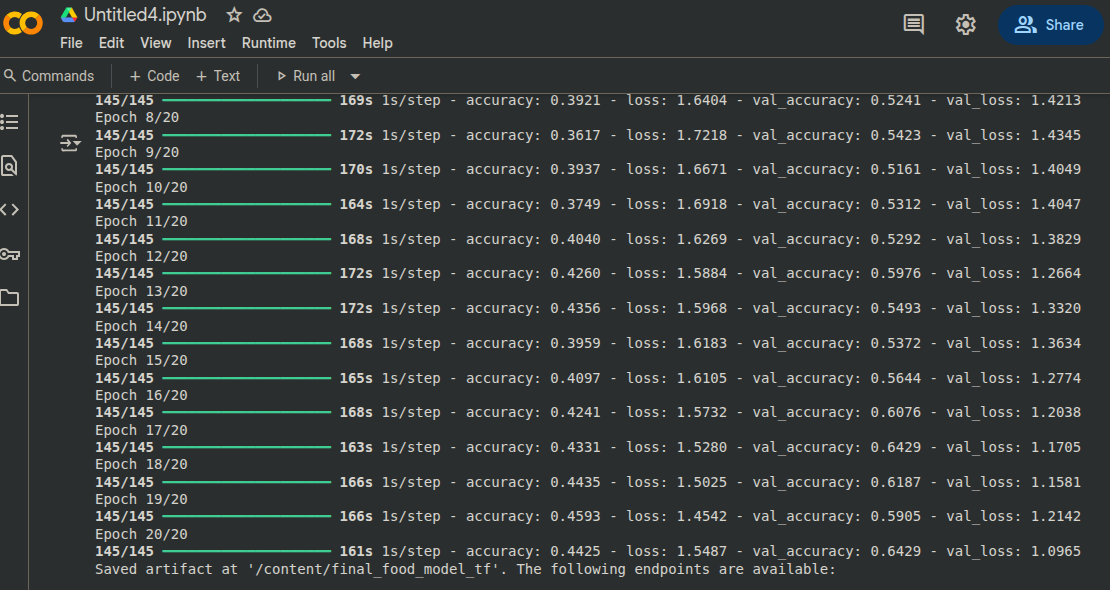Click the accuracy value 0.4040
This screenshot has width=1110, height=590.
pos(576,239)
